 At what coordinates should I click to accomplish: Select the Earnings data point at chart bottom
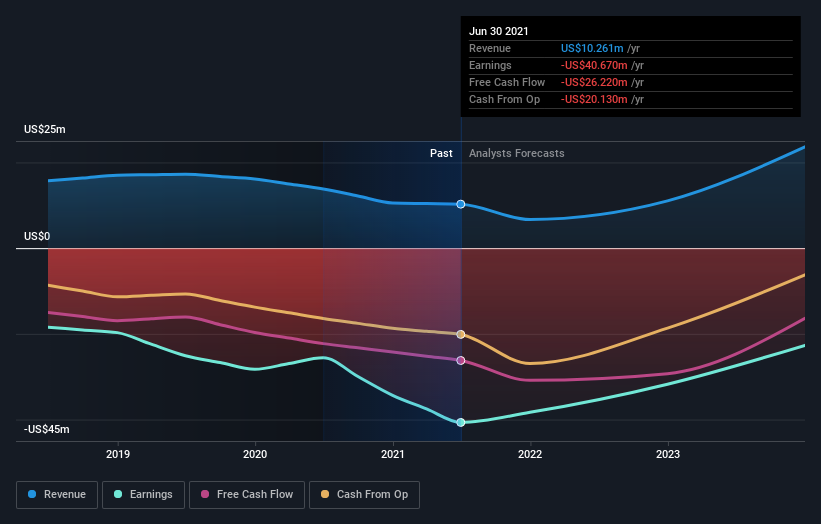point(461,422)
